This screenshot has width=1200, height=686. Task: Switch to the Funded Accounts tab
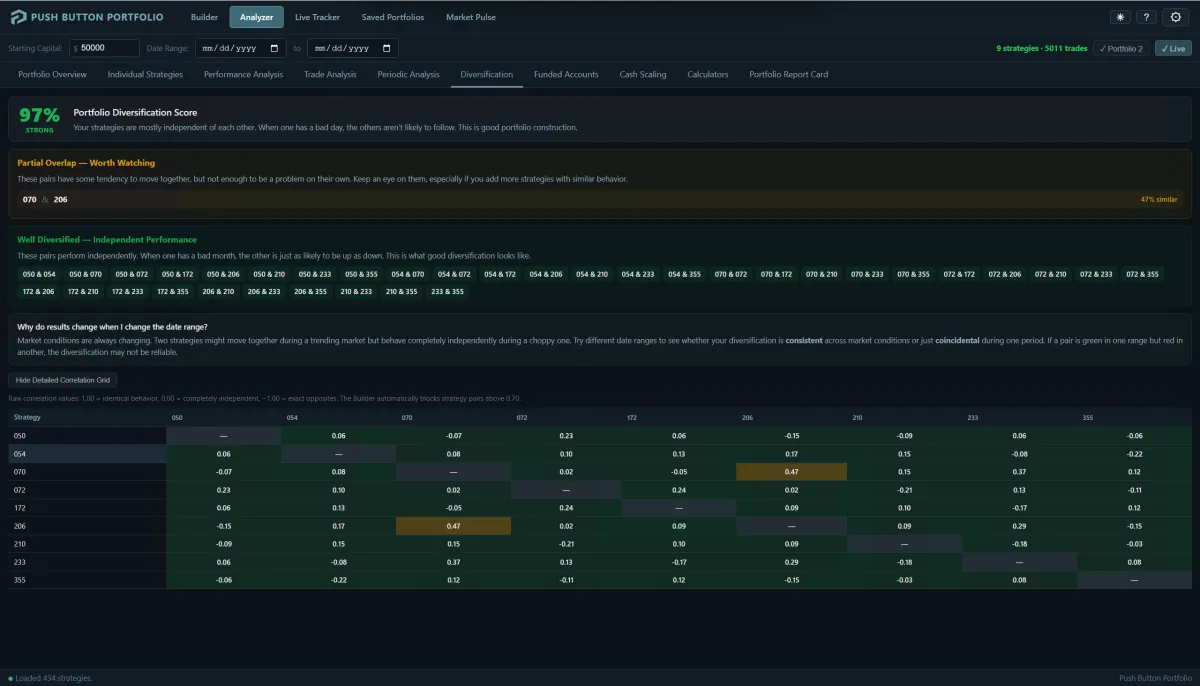point(566,74)
